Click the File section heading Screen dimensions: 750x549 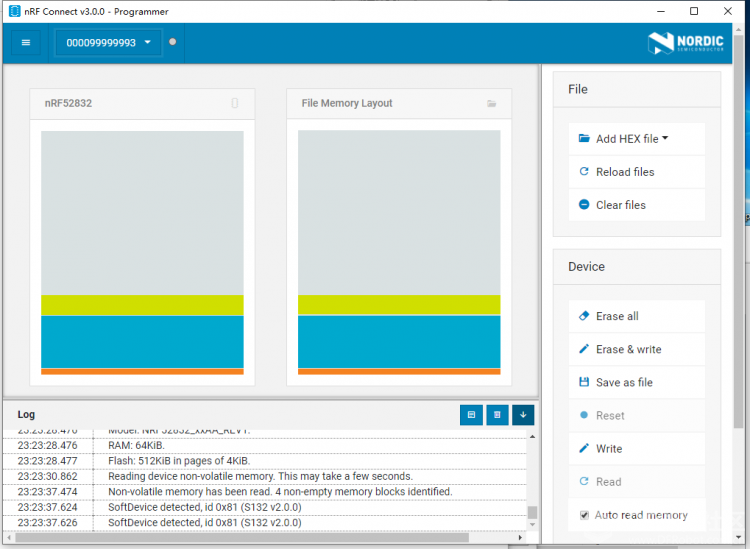tap(578, 89)
